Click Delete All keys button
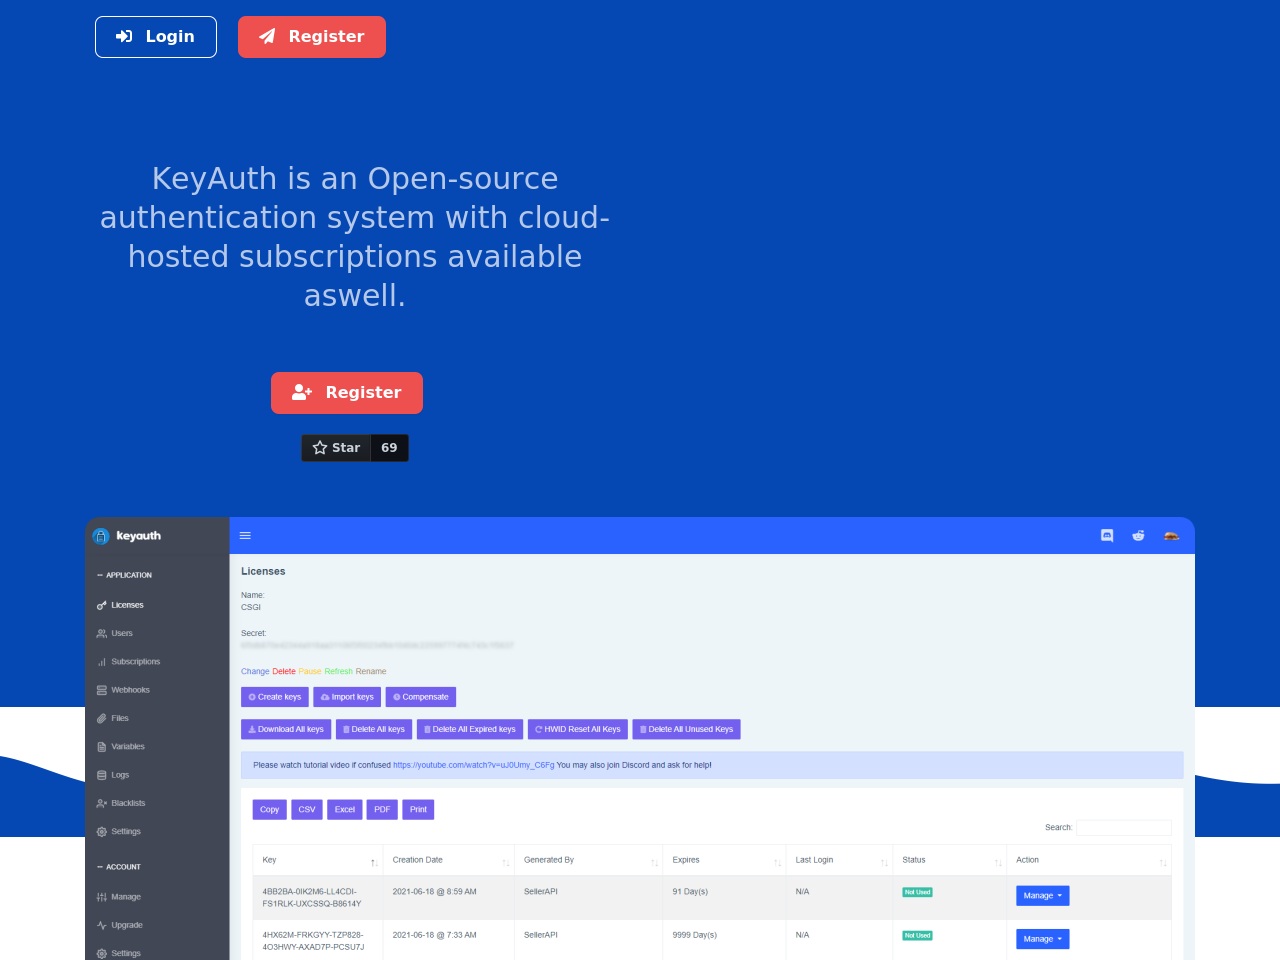This screenshot has width=1280, height=960. 374,729
